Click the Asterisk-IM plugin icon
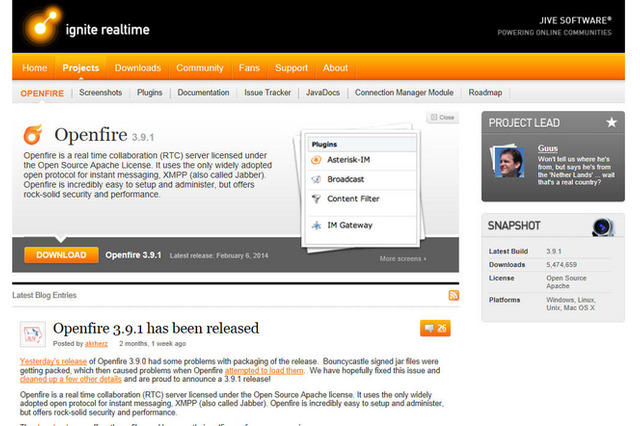 point(316,160)
